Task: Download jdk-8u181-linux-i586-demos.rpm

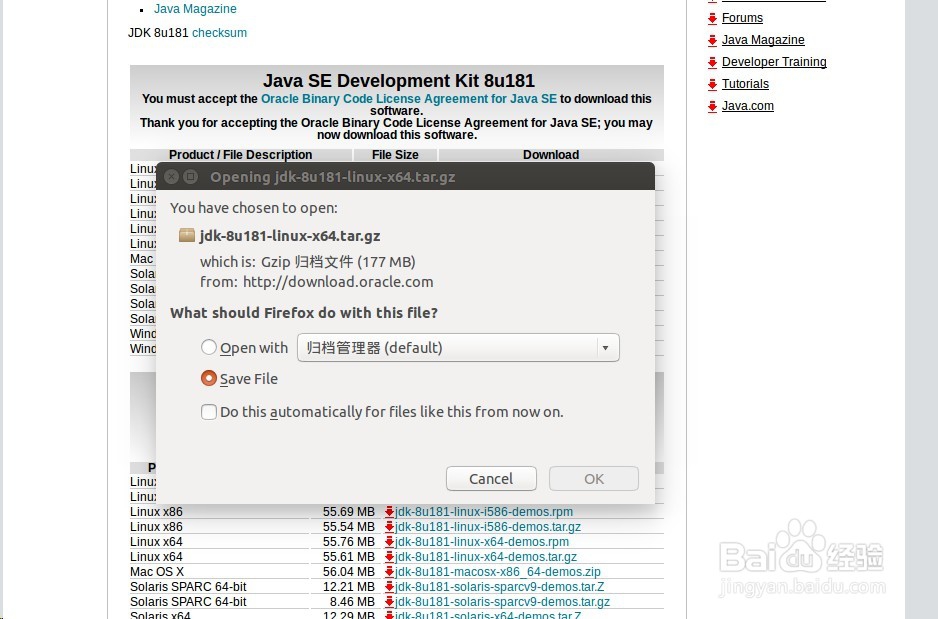Action: coord(484,512)
